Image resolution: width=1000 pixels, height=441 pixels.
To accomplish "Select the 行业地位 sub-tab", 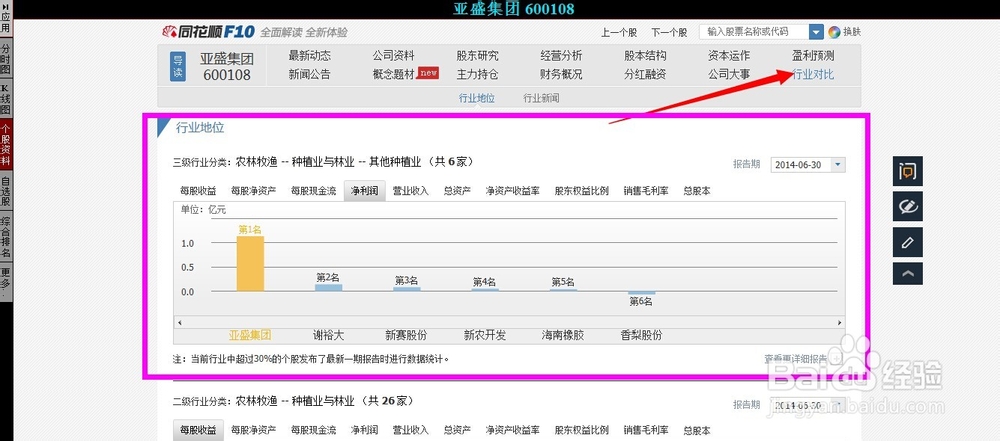I will point(476,98).
